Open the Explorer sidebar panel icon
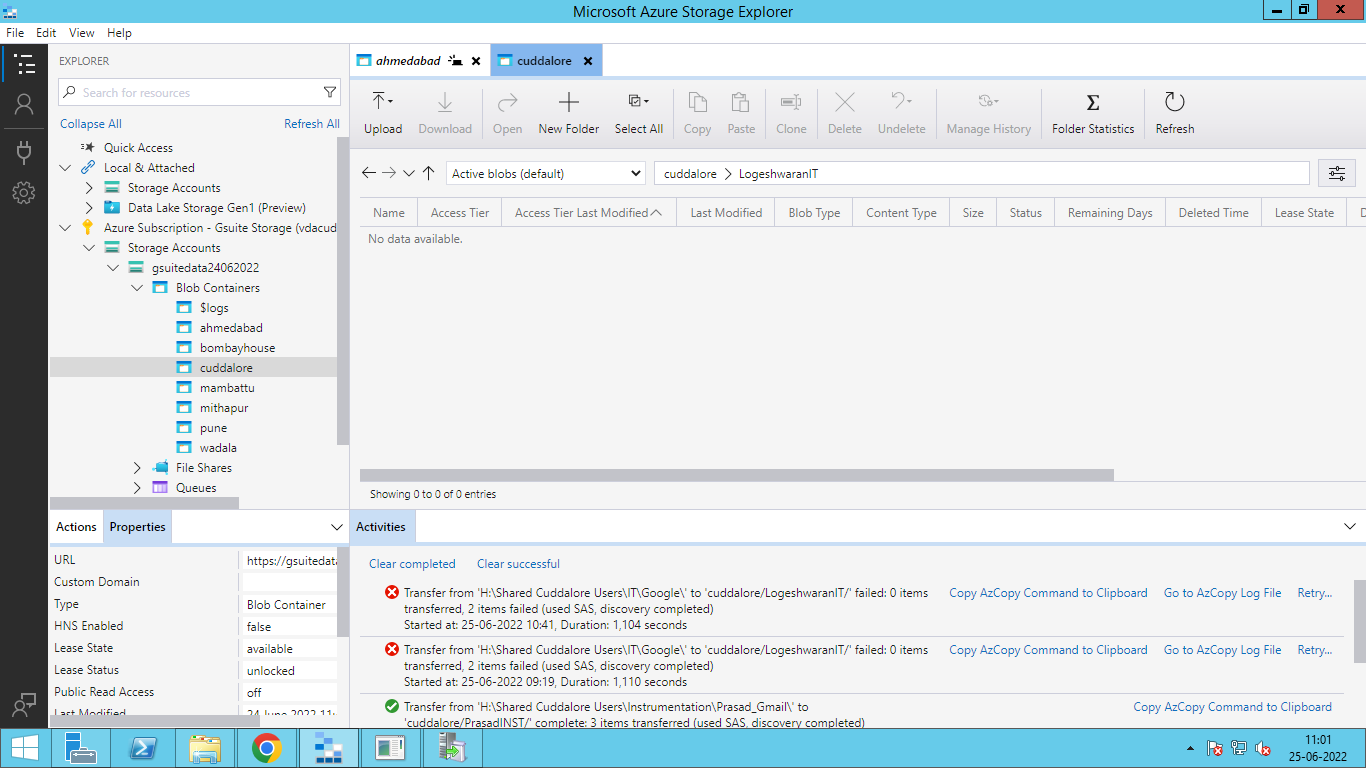Viewport: 1366px width, 768px height. tap(24, 64)
